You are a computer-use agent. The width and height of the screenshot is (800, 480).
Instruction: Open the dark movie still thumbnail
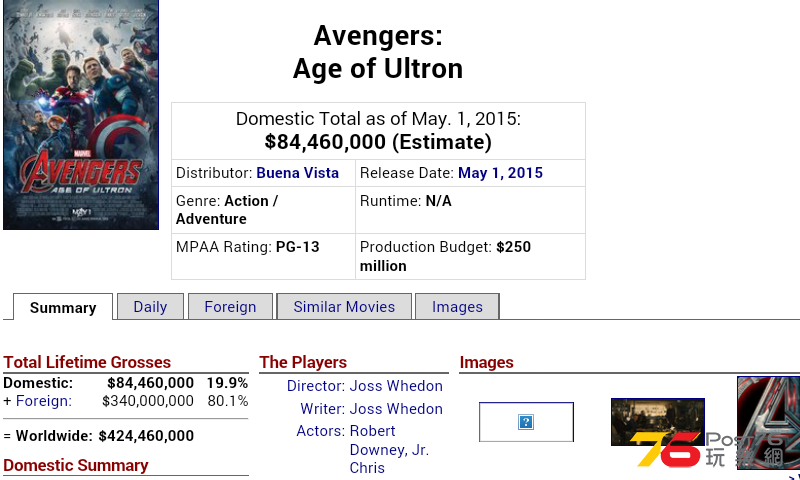(x=658, y=421)
